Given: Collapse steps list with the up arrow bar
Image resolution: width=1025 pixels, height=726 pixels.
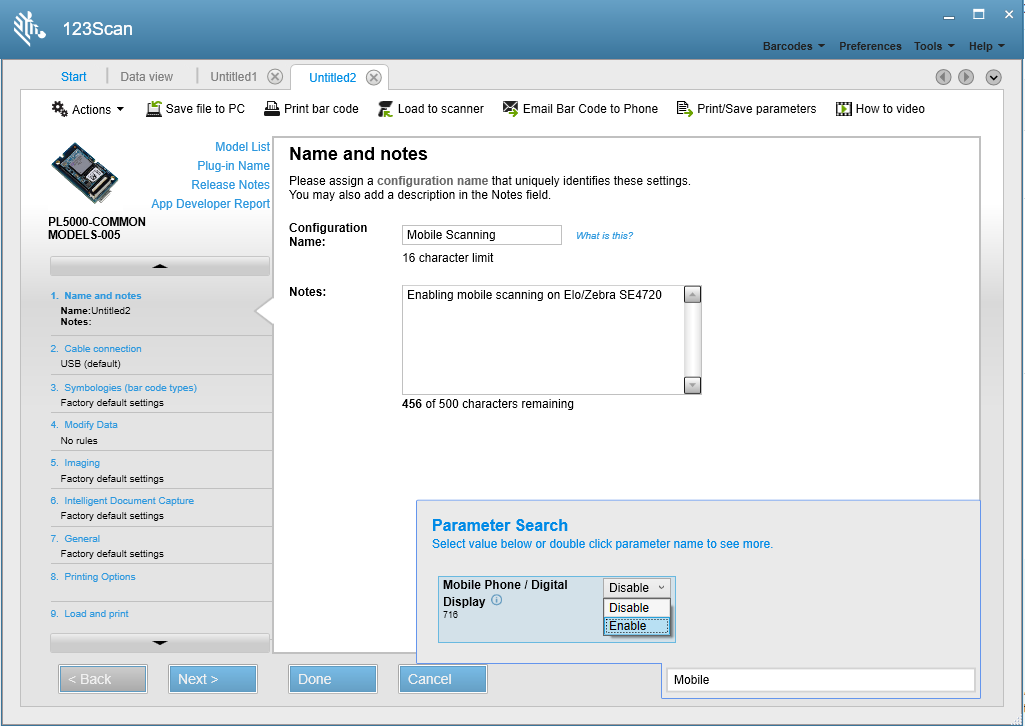Looking at the screenshot, I should [x=160, y=266].
